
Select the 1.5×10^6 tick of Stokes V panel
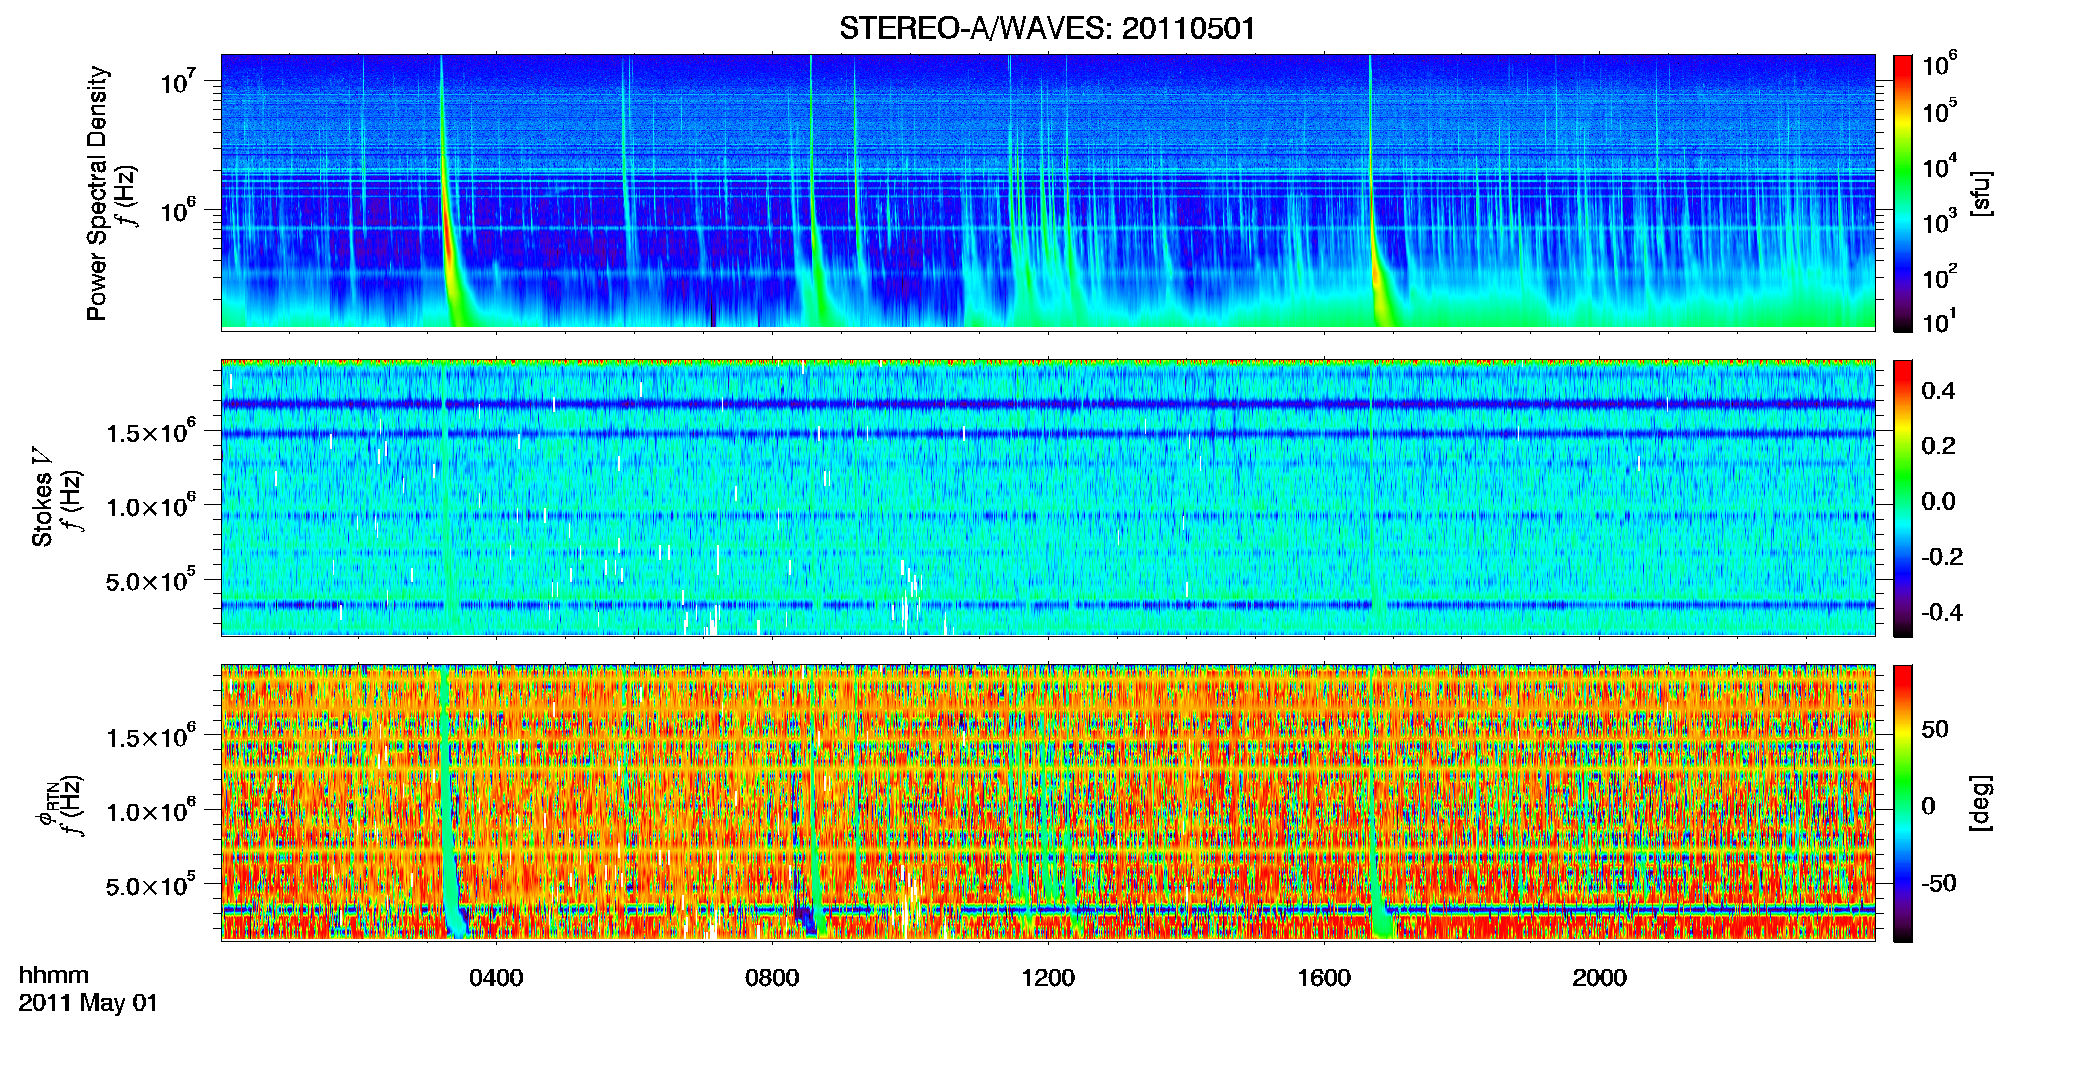click(x=151, y=431)
